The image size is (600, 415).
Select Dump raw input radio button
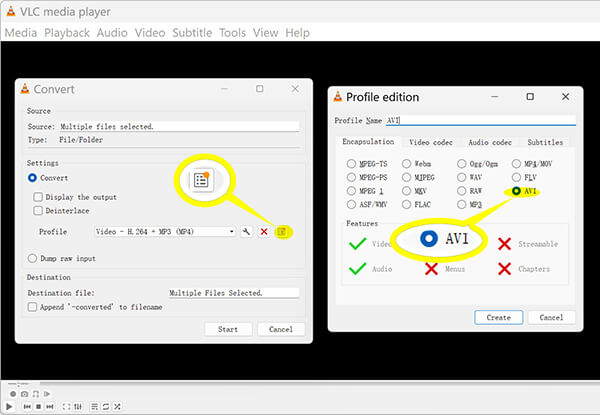(32, 258)
